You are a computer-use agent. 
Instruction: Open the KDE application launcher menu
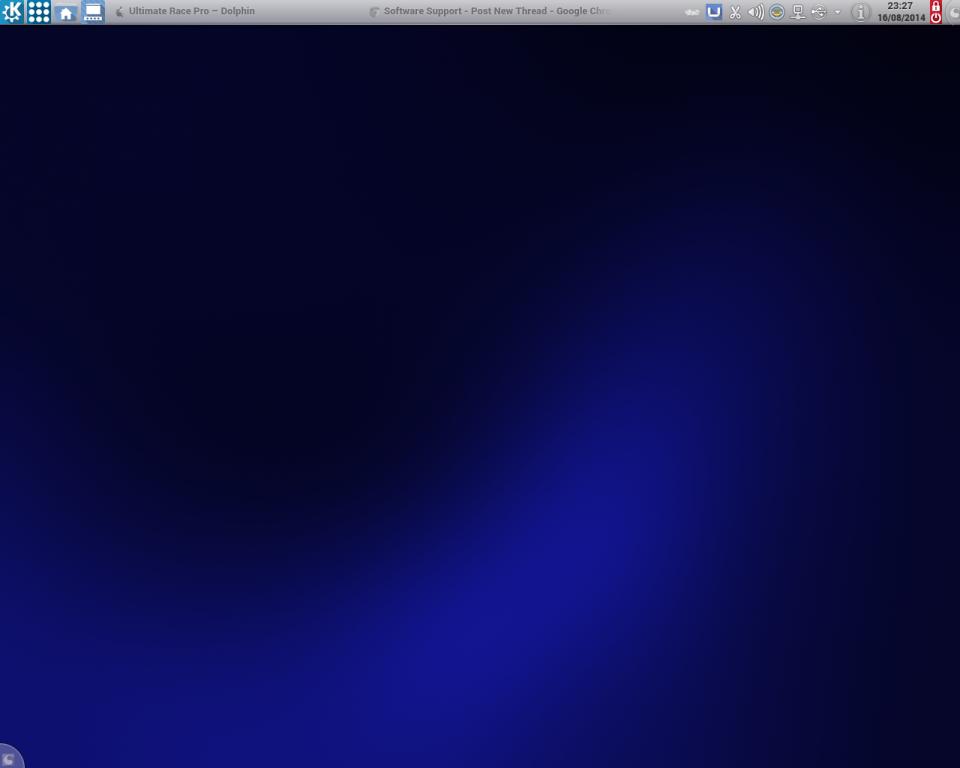click(12, 12)
